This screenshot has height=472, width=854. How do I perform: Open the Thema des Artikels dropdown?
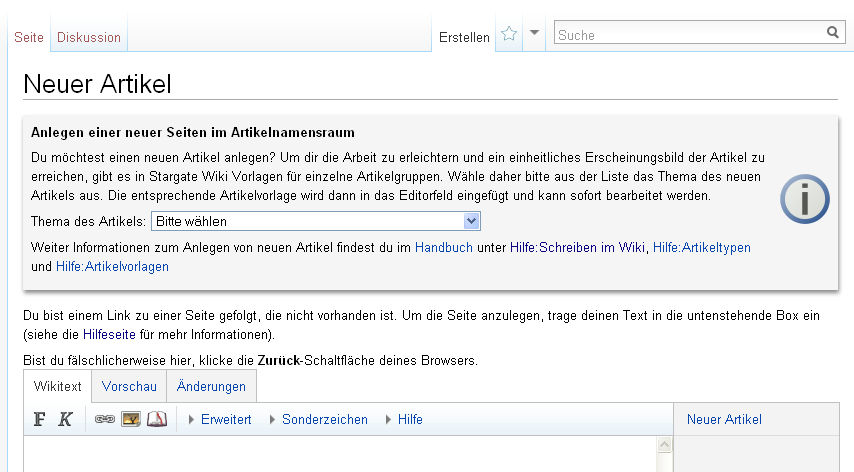click(x=316, y=221)
